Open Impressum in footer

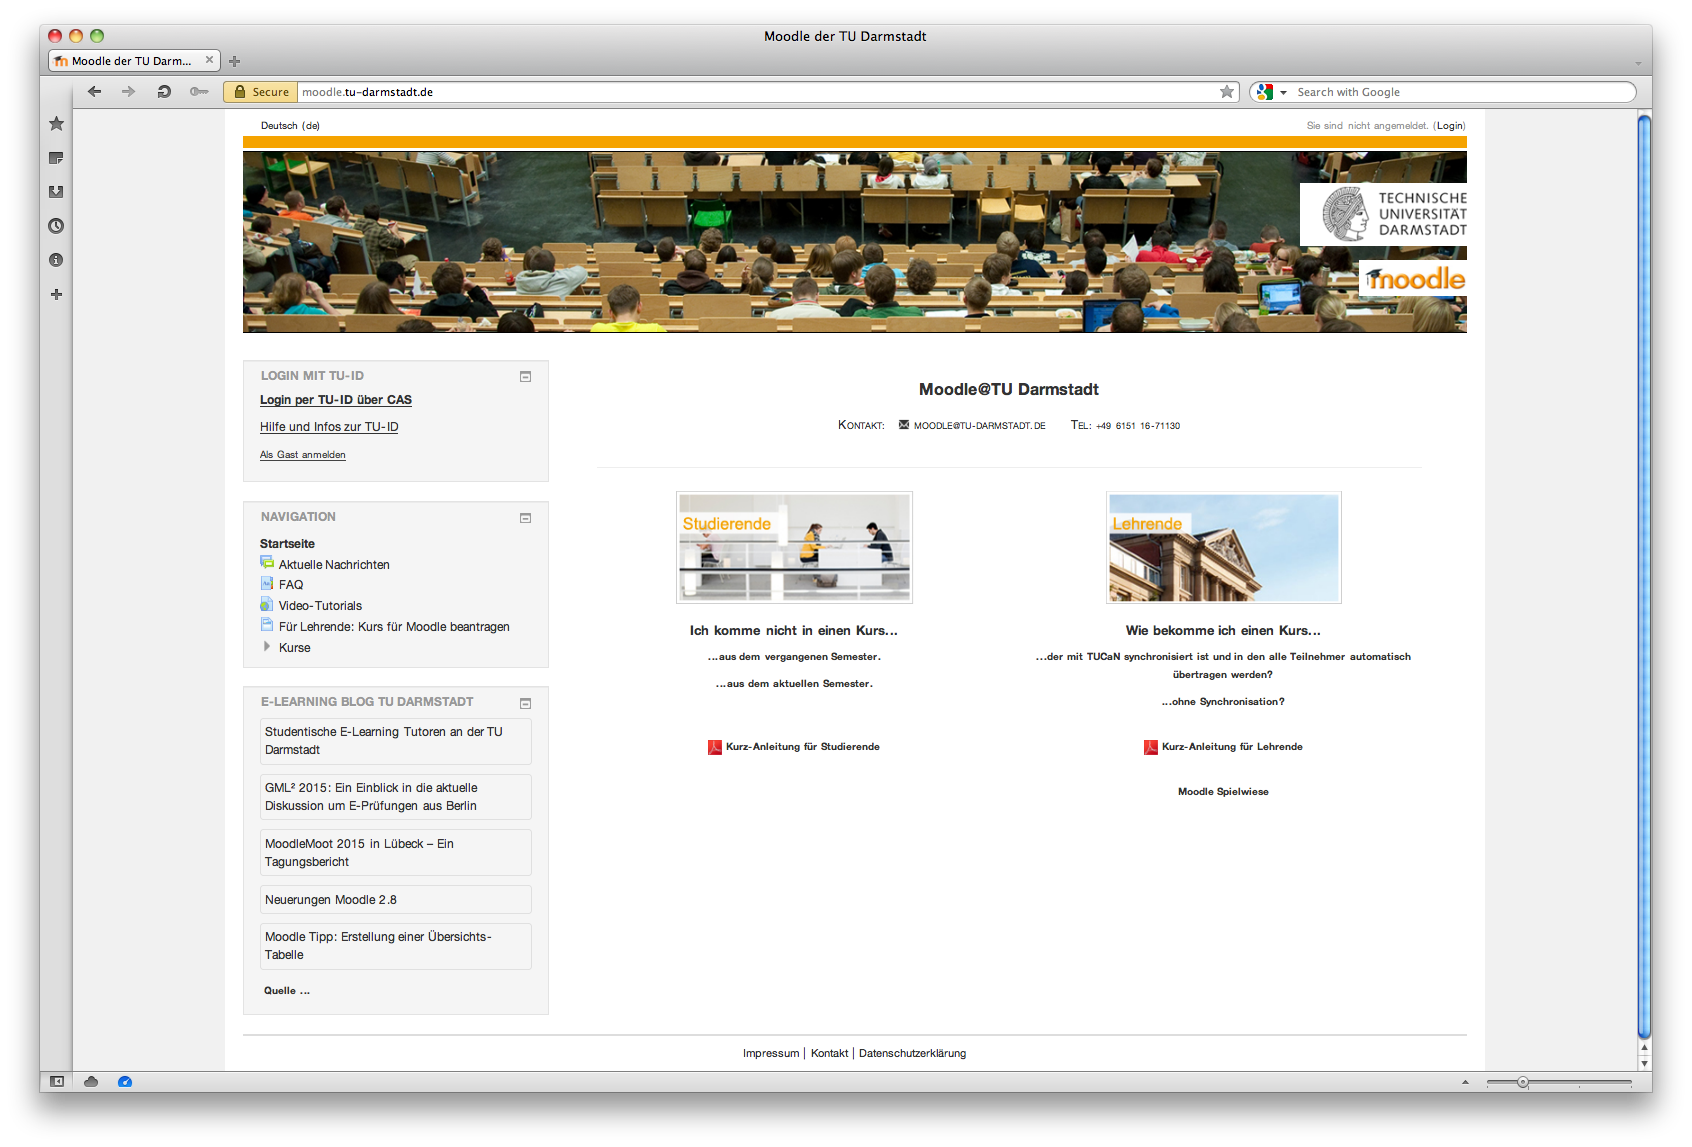771,1053
